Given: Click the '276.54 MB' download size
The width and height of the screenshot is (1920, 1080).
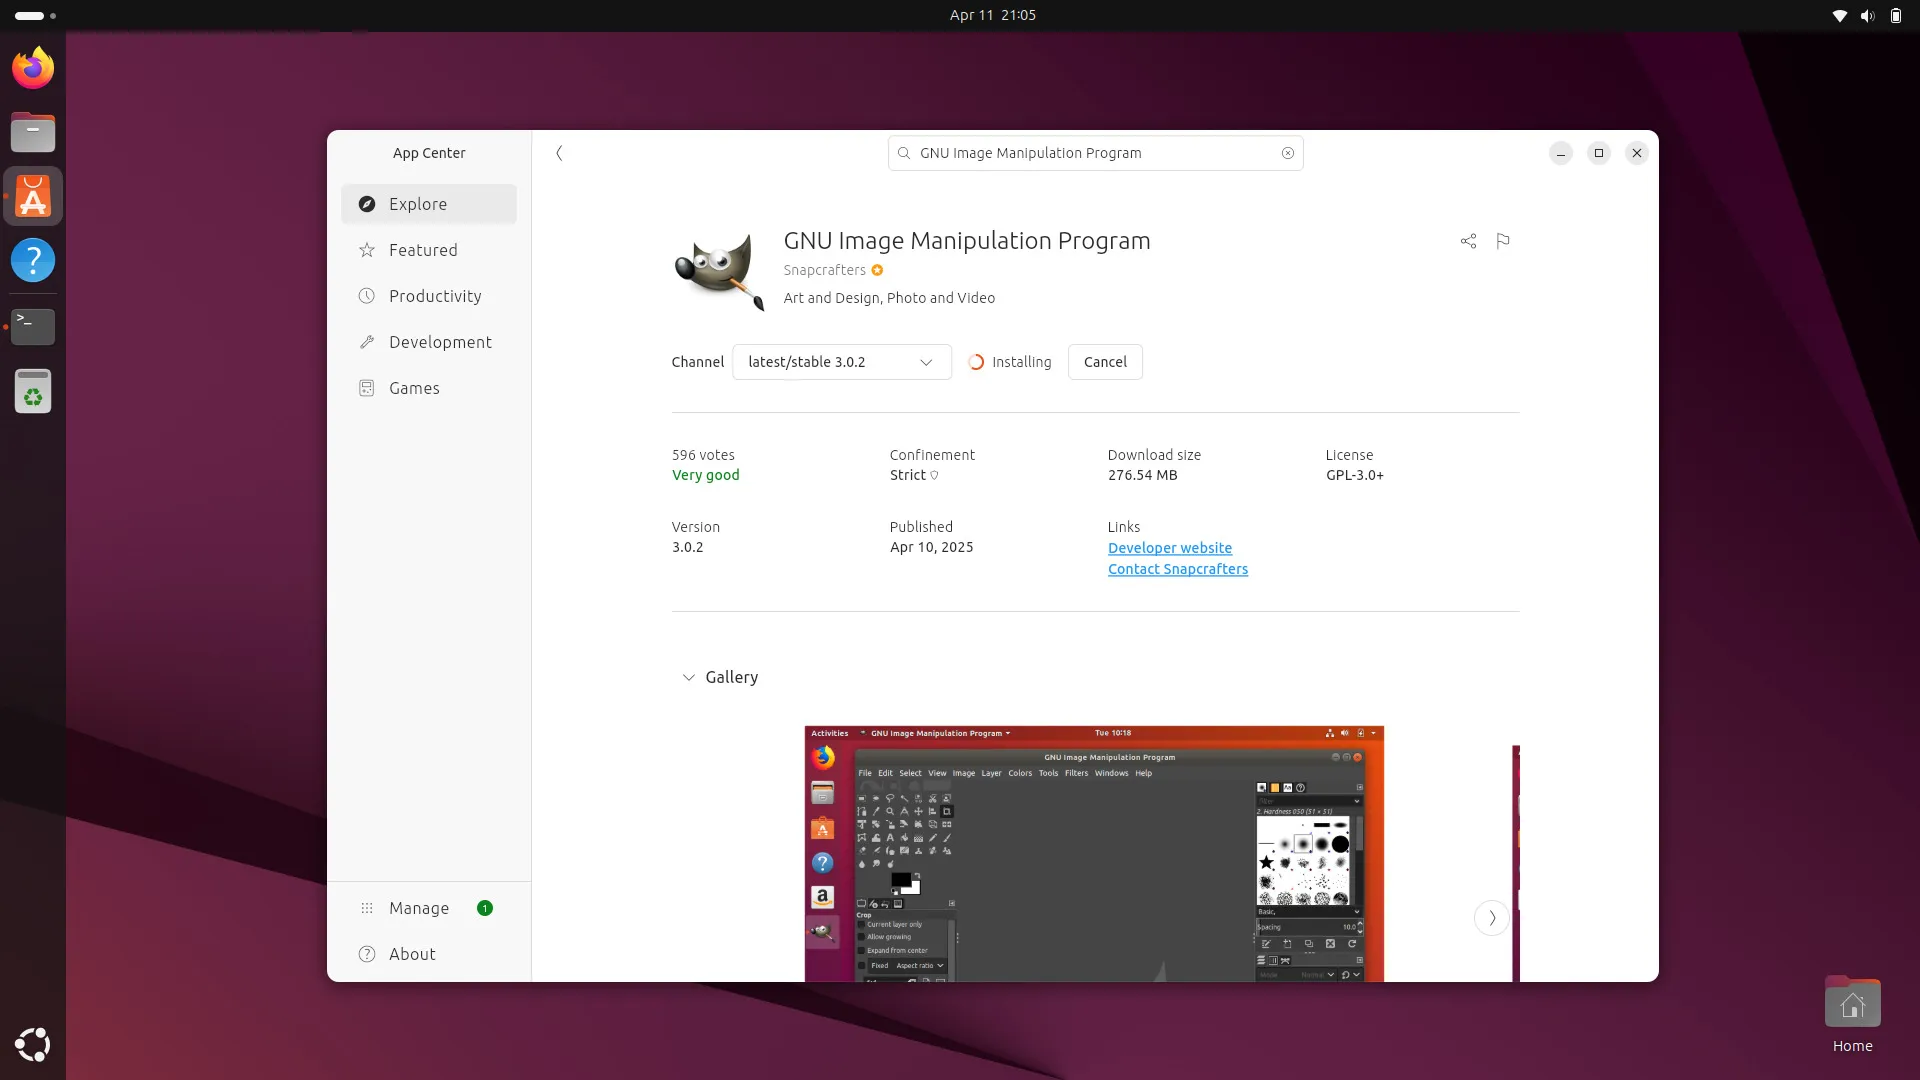Looking at the screenshot, I should (x=1143, y=475).
